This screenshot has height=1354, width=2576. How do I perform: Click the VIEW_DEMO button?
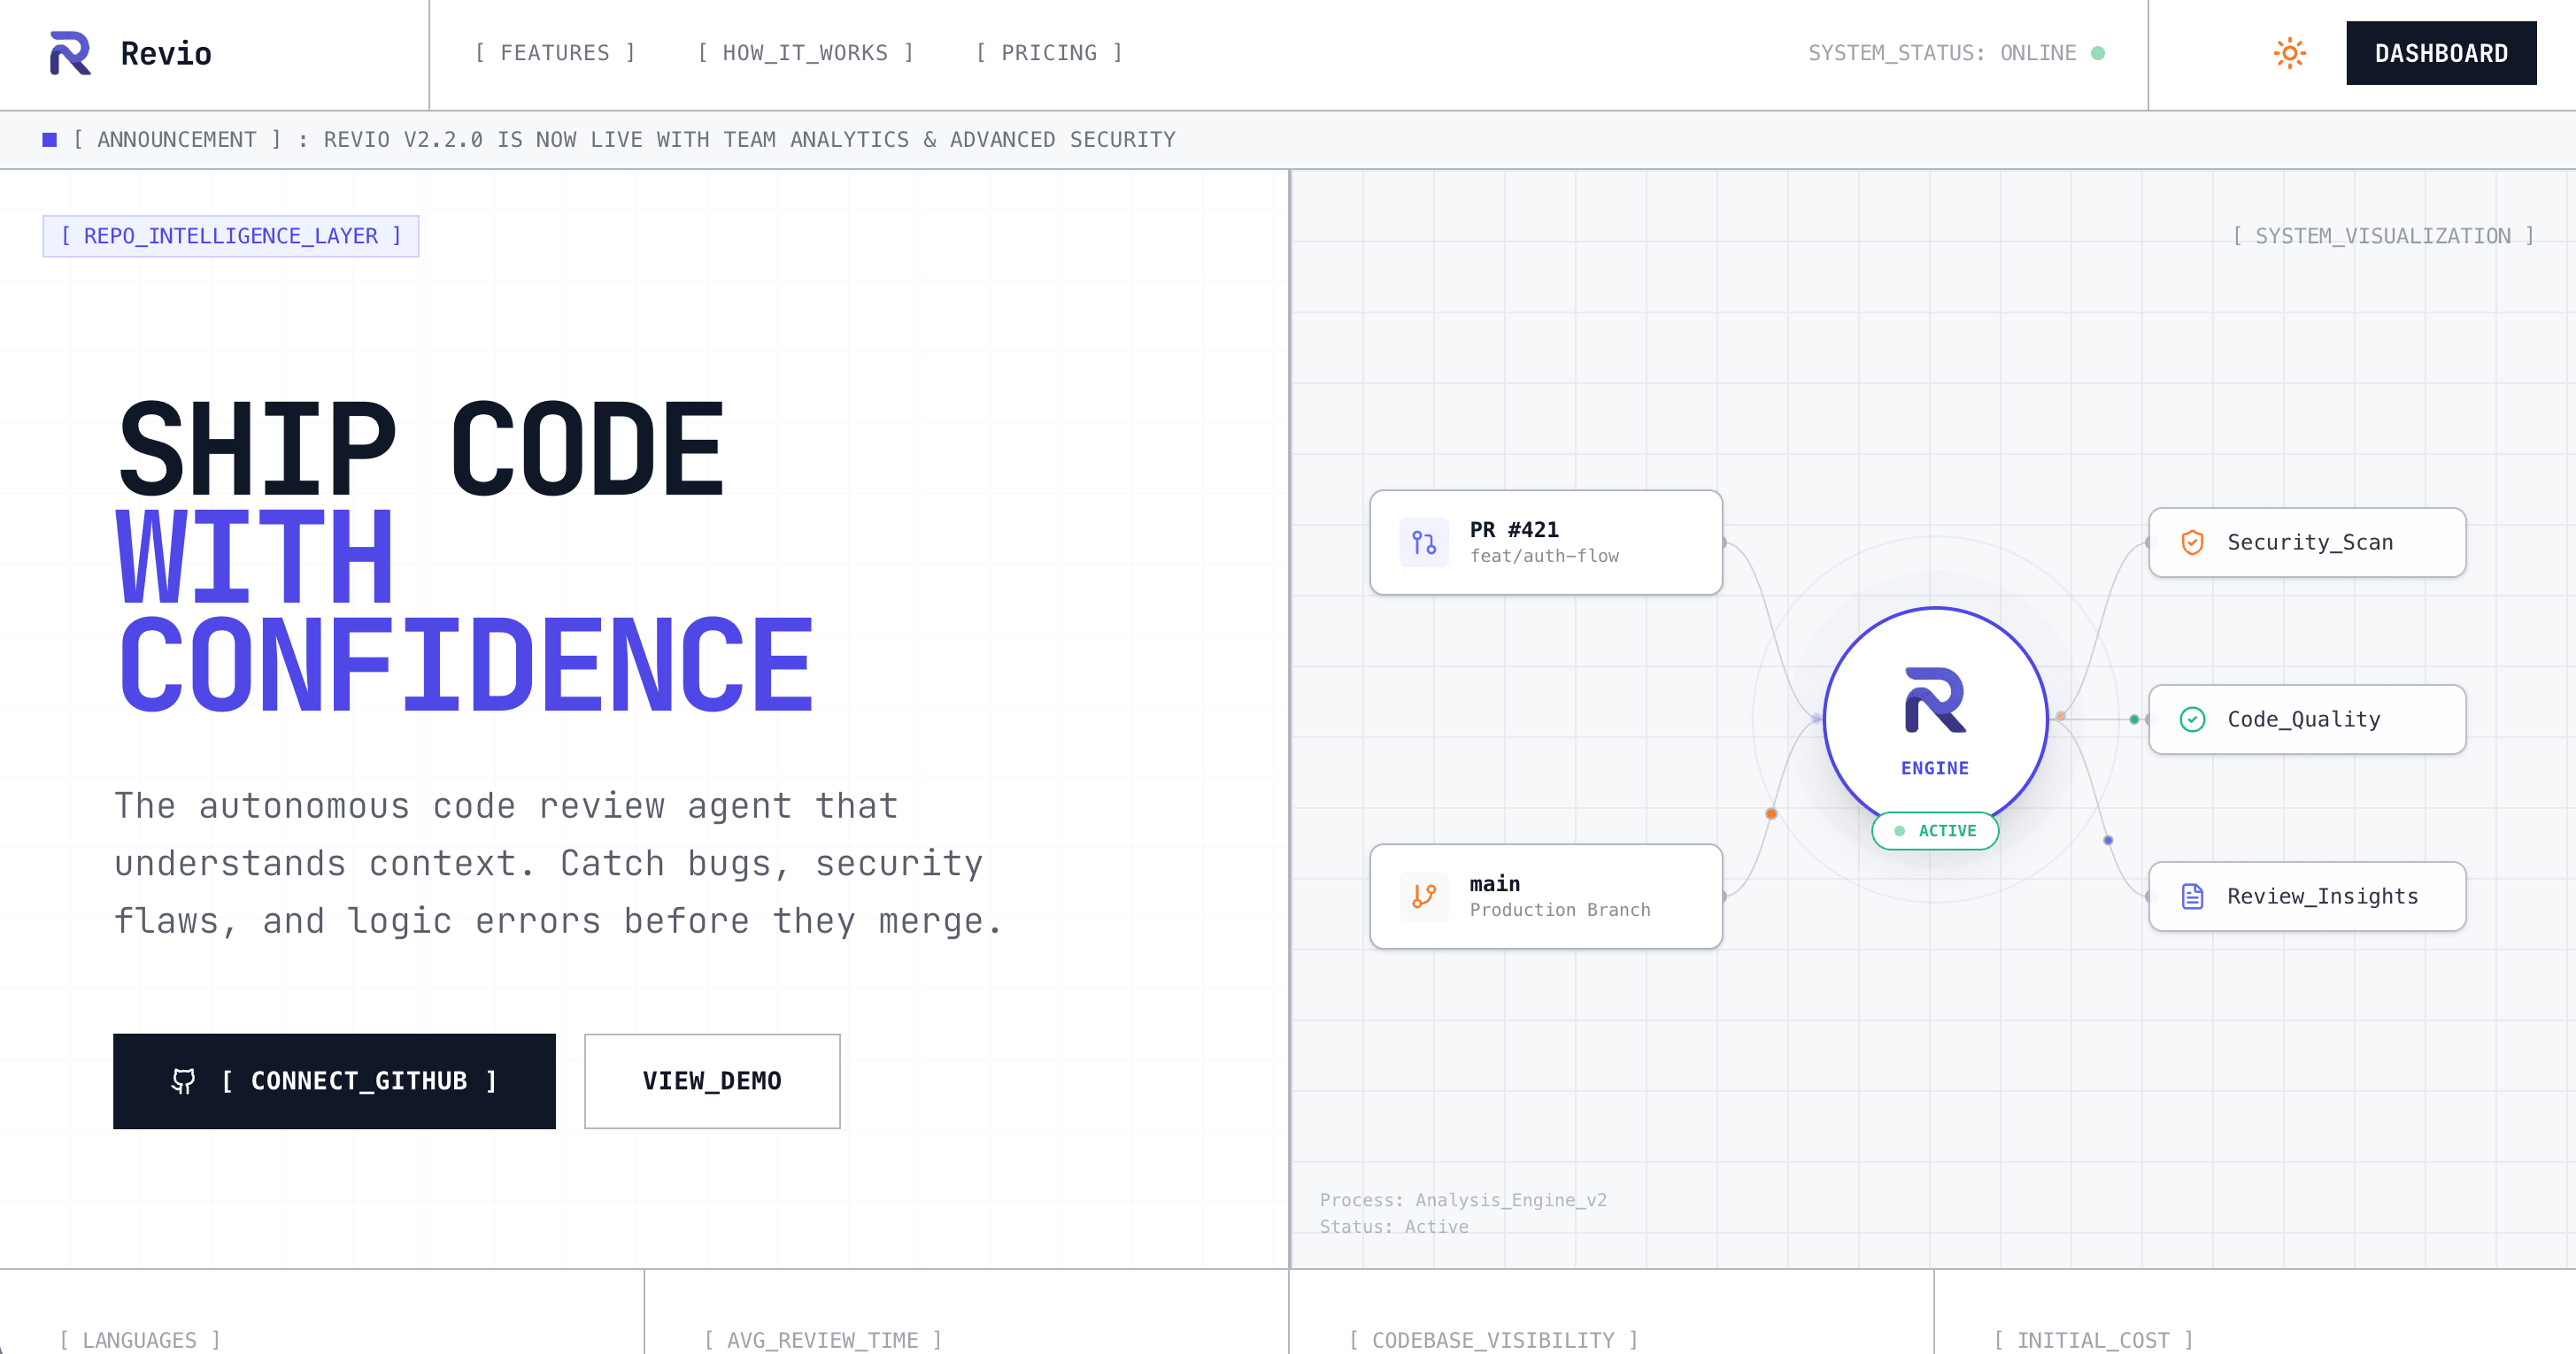coord(712,1081)
